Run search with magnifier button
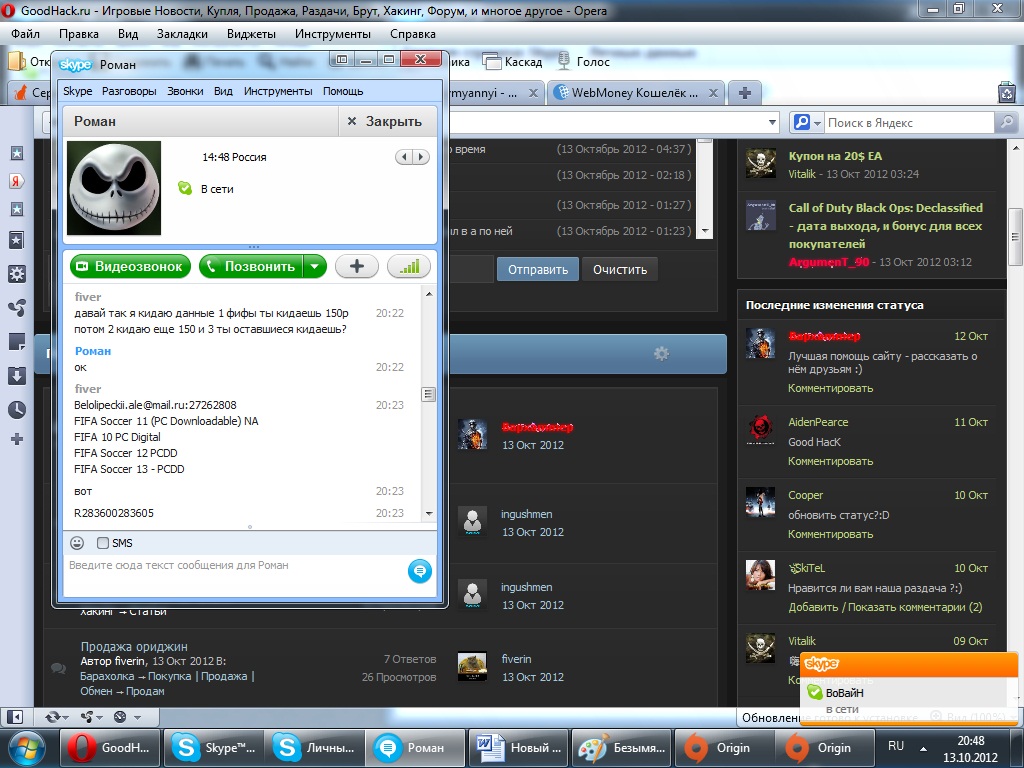The image size is (1024, 768). [x=1006, y=122]
